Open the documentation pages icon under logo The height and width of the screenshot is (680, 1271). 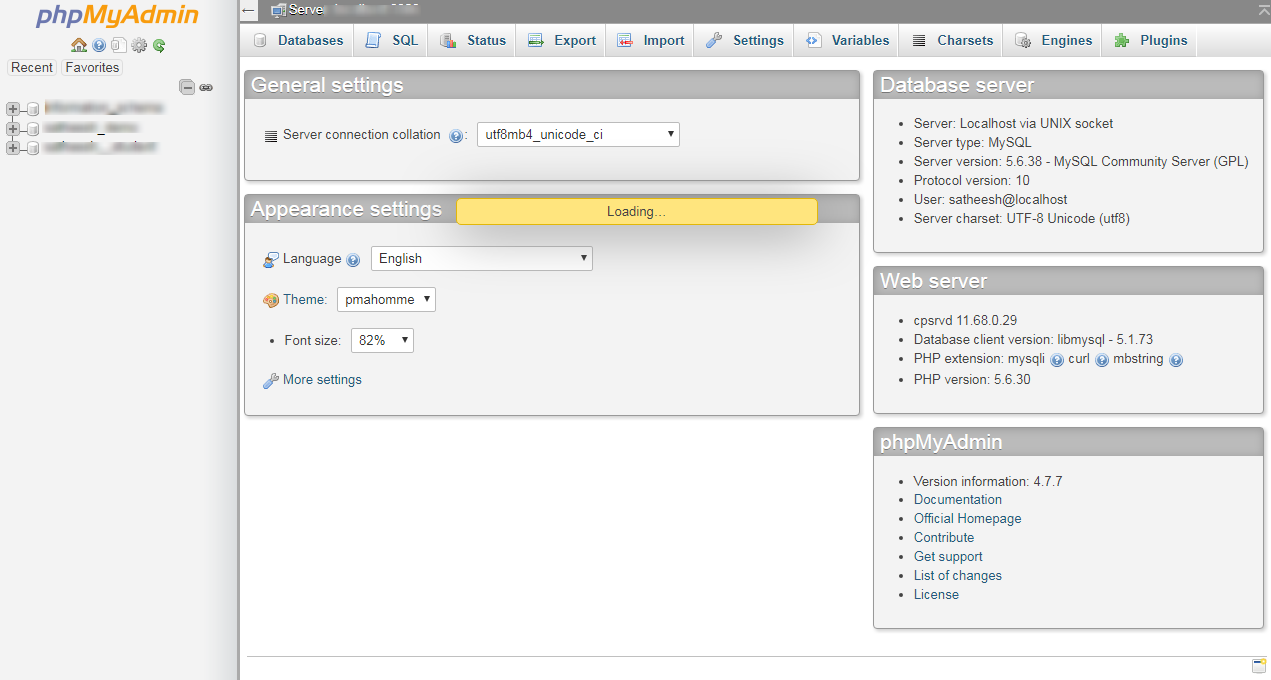pyautogui.click(x=119, y=45)
